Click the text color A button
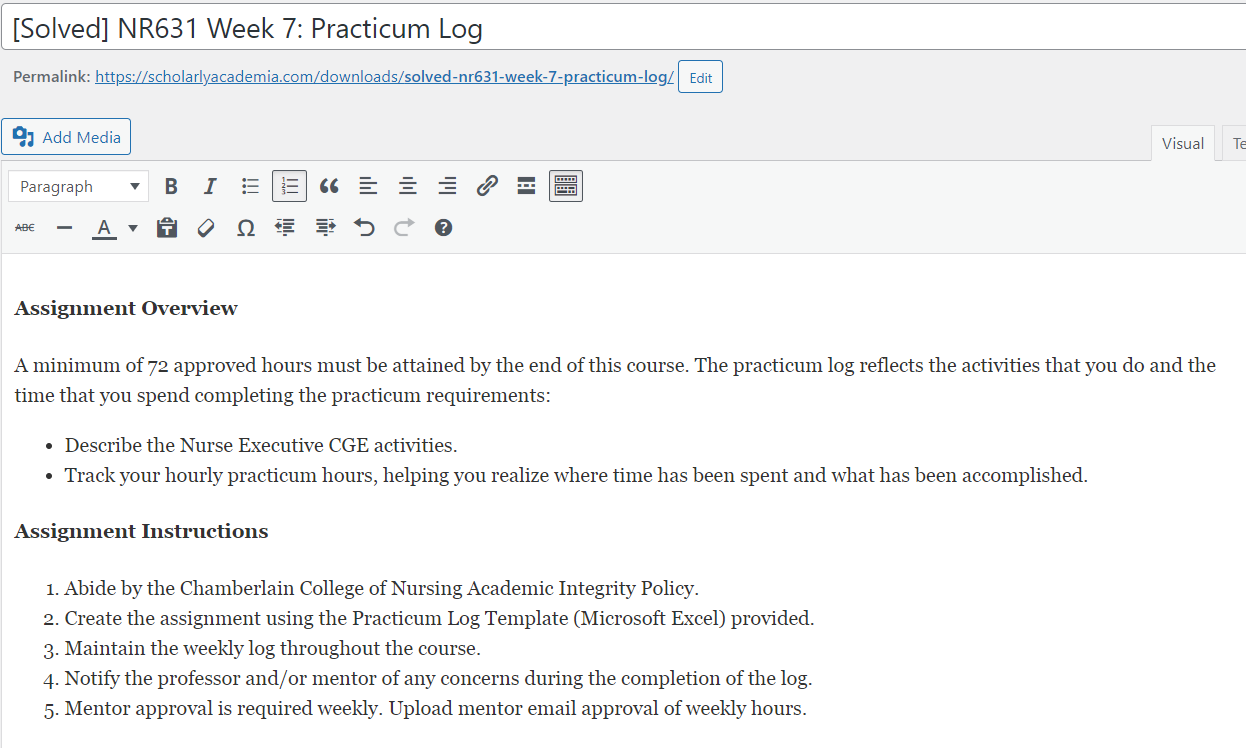The image size is (1246, 748). tap(104, 228)
